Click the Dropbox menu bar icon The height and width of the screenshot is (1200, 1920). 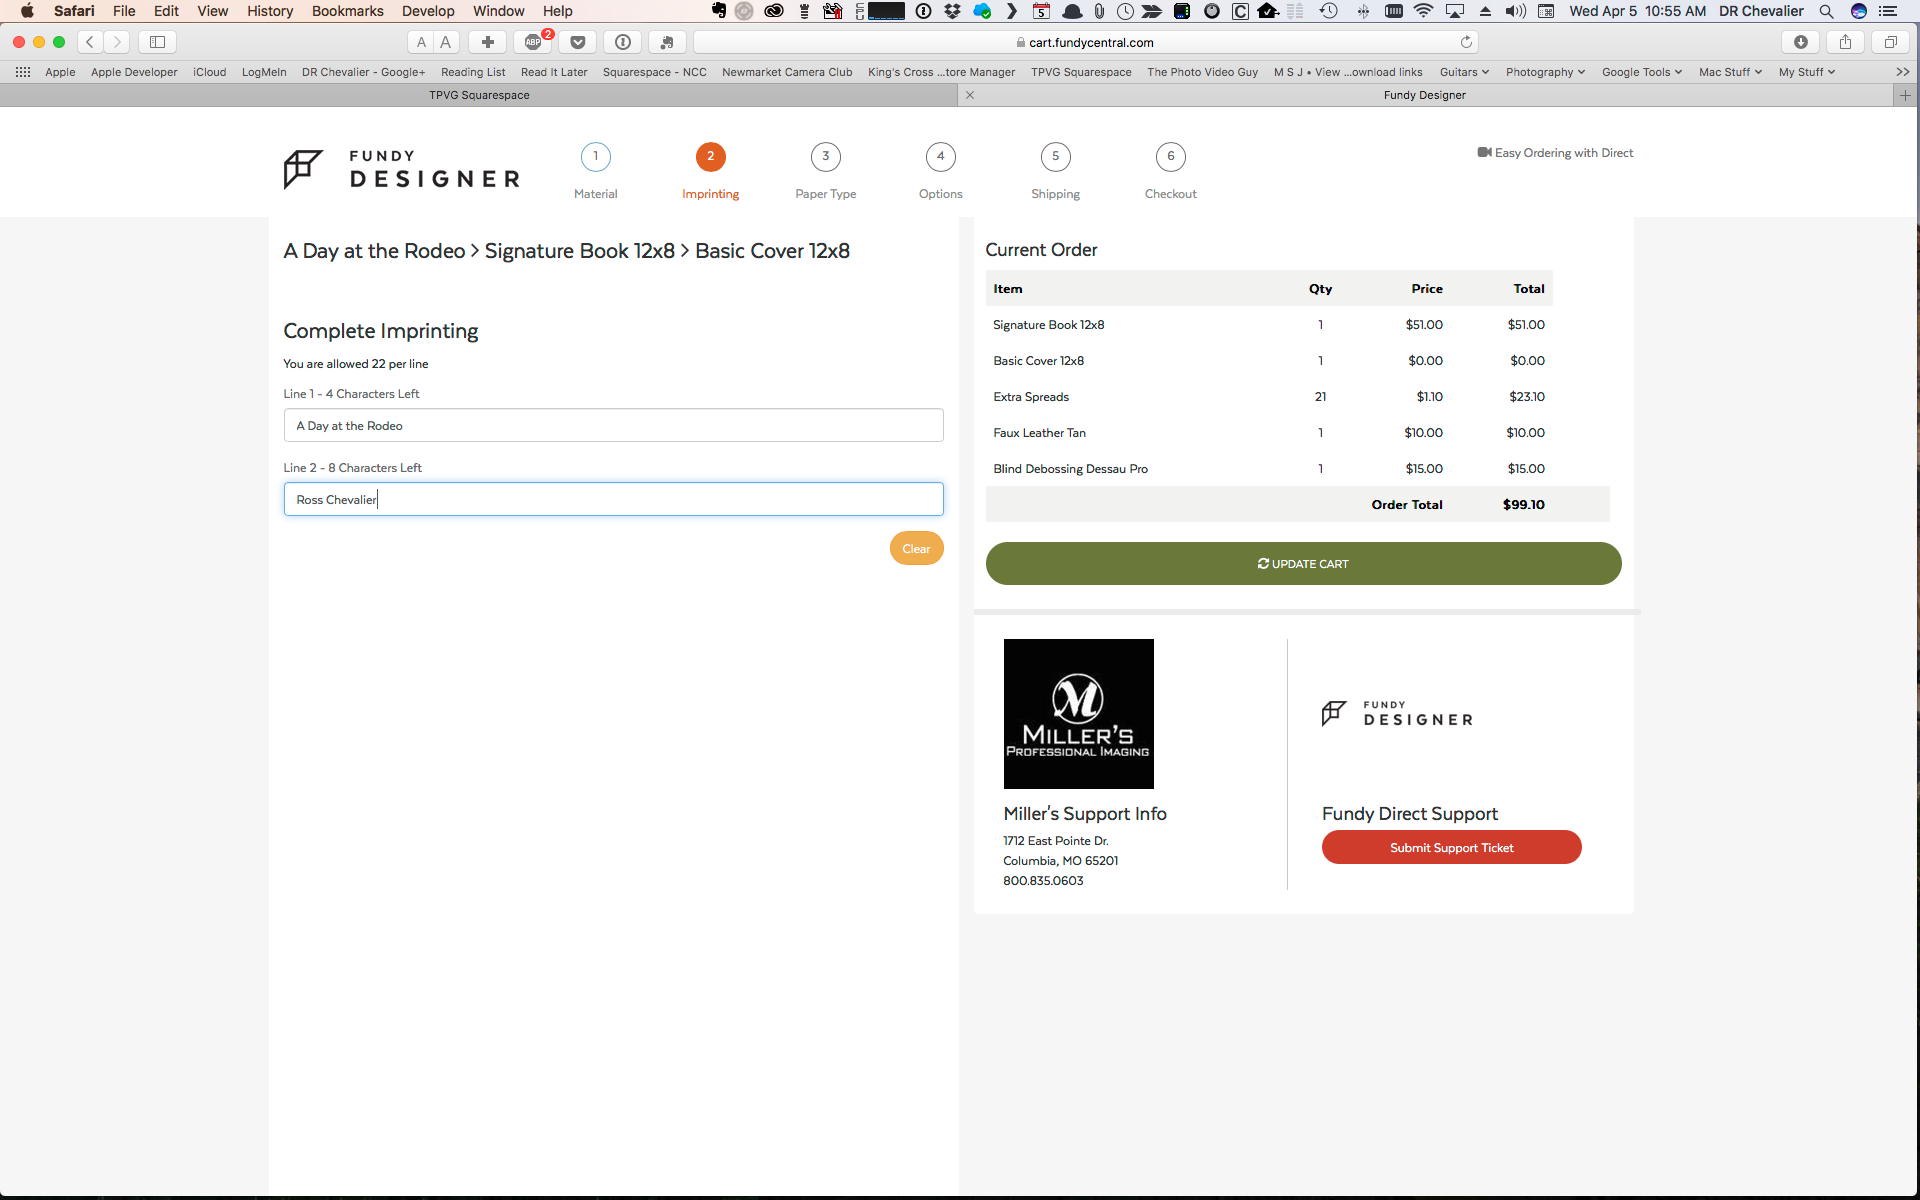click(x=952, y=11)
